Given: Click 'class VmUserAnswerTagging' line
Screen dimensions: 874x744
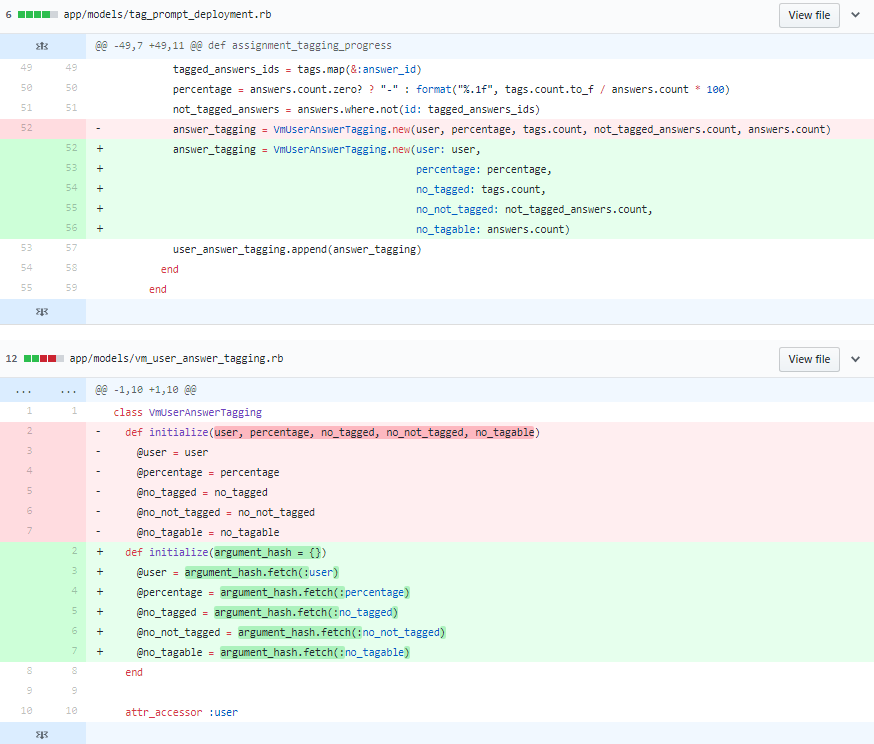Looking at the screenshot, I should pos(480,412).
